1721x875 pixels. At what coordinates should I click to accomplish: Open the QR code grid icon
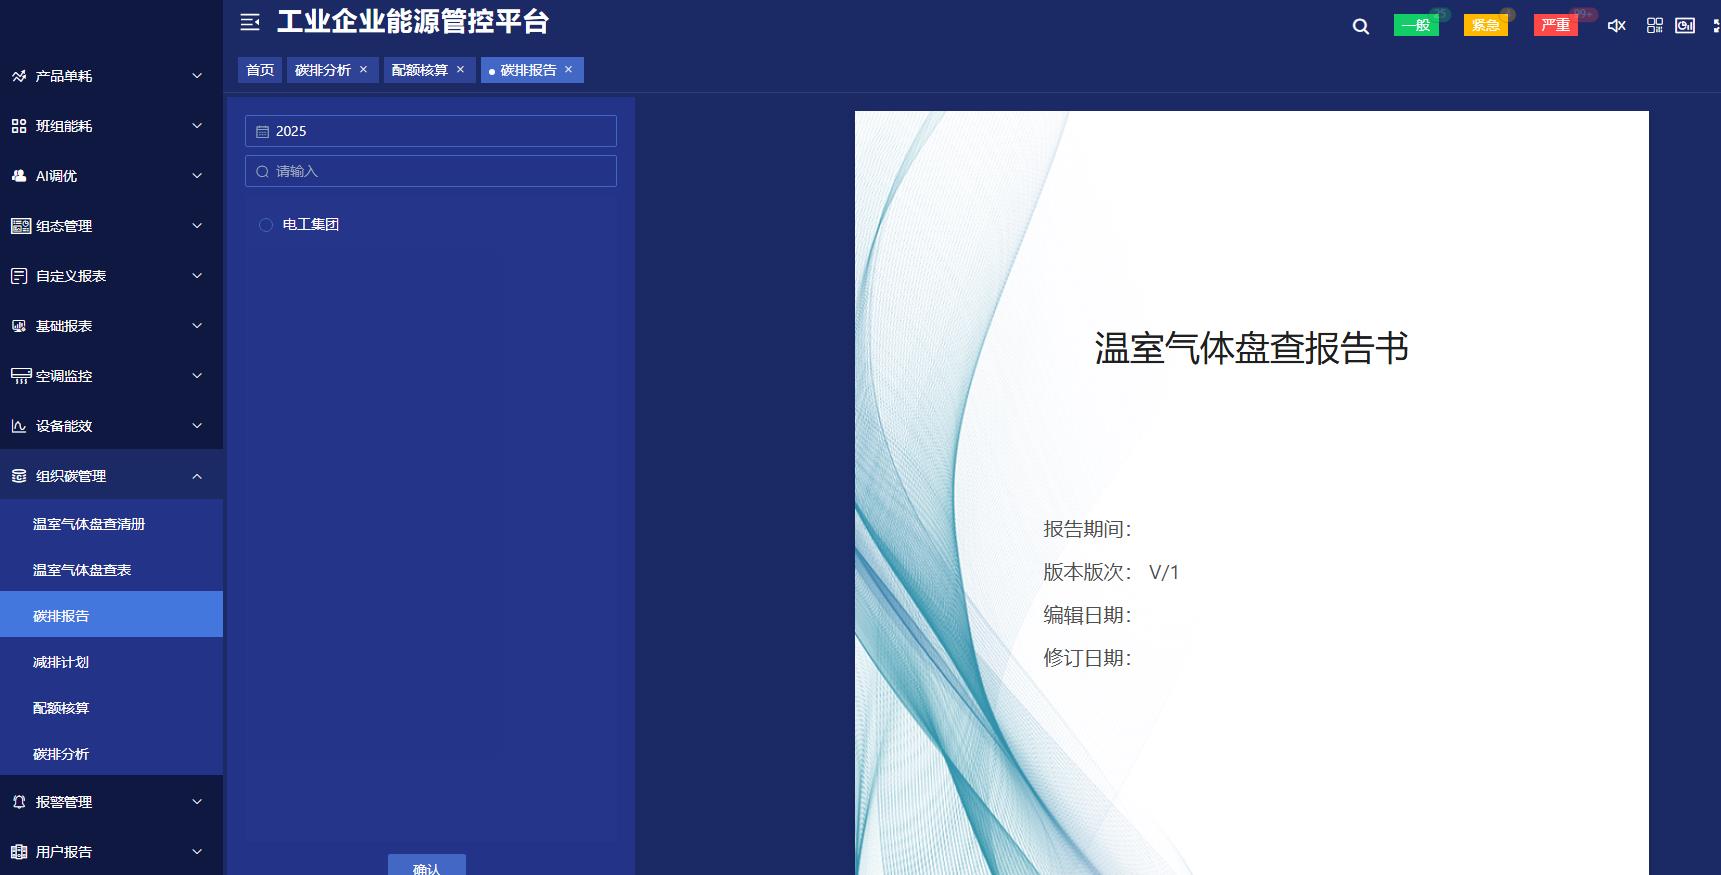click(1654, 26)
